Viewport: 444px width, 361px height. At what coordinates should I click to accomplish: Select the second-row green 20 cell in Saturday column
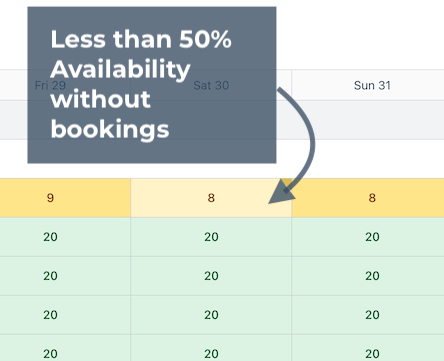(211, 276)
